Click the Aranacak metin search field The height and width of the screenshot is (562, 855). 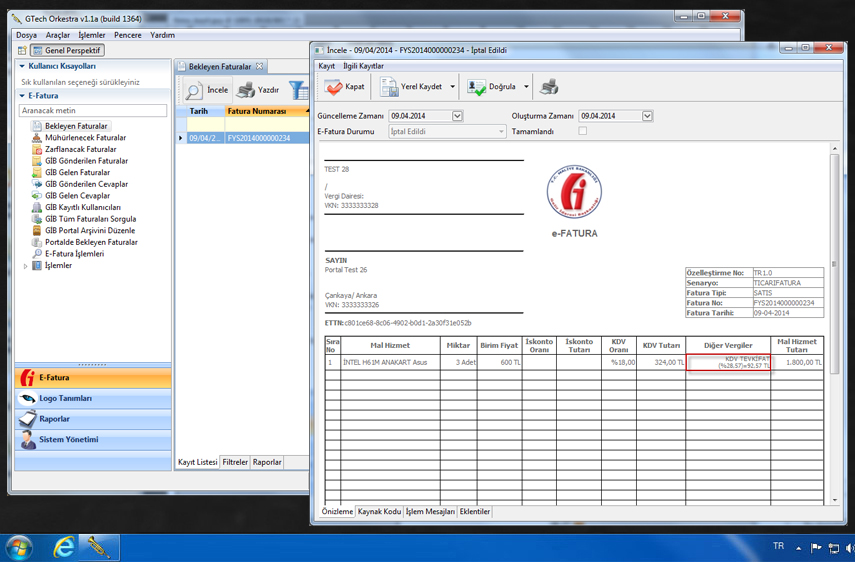click(93, 111)
